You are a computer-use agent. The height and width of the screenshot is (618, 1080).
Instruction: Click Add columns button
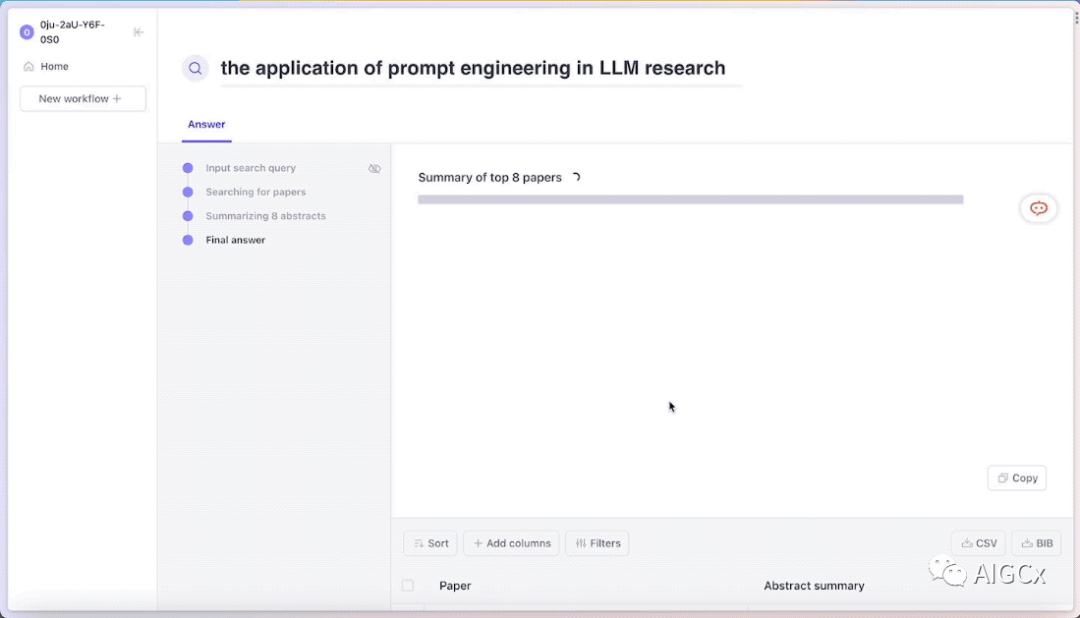(x=511, y=544)
